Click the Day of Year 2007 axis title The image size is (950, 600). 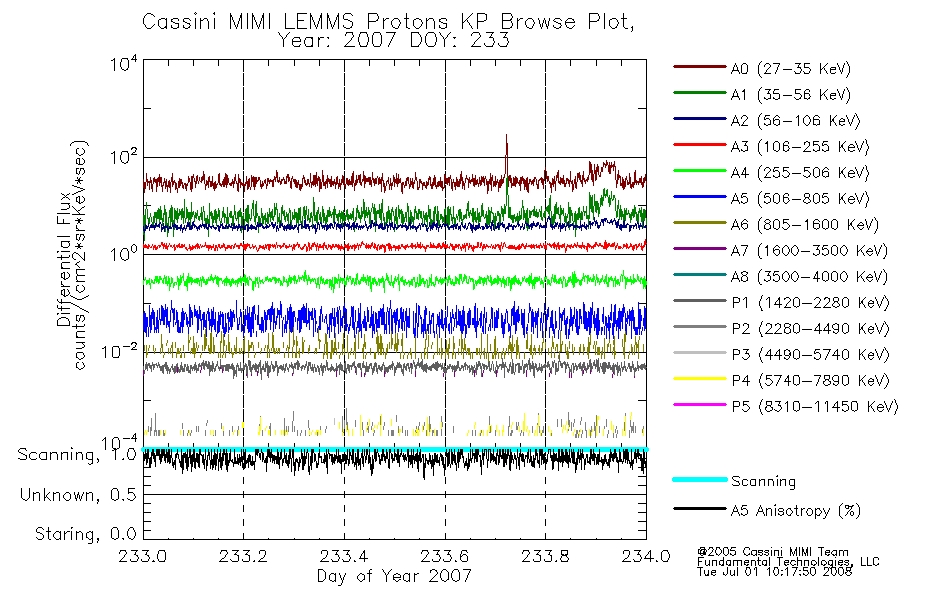pos(394,576)
